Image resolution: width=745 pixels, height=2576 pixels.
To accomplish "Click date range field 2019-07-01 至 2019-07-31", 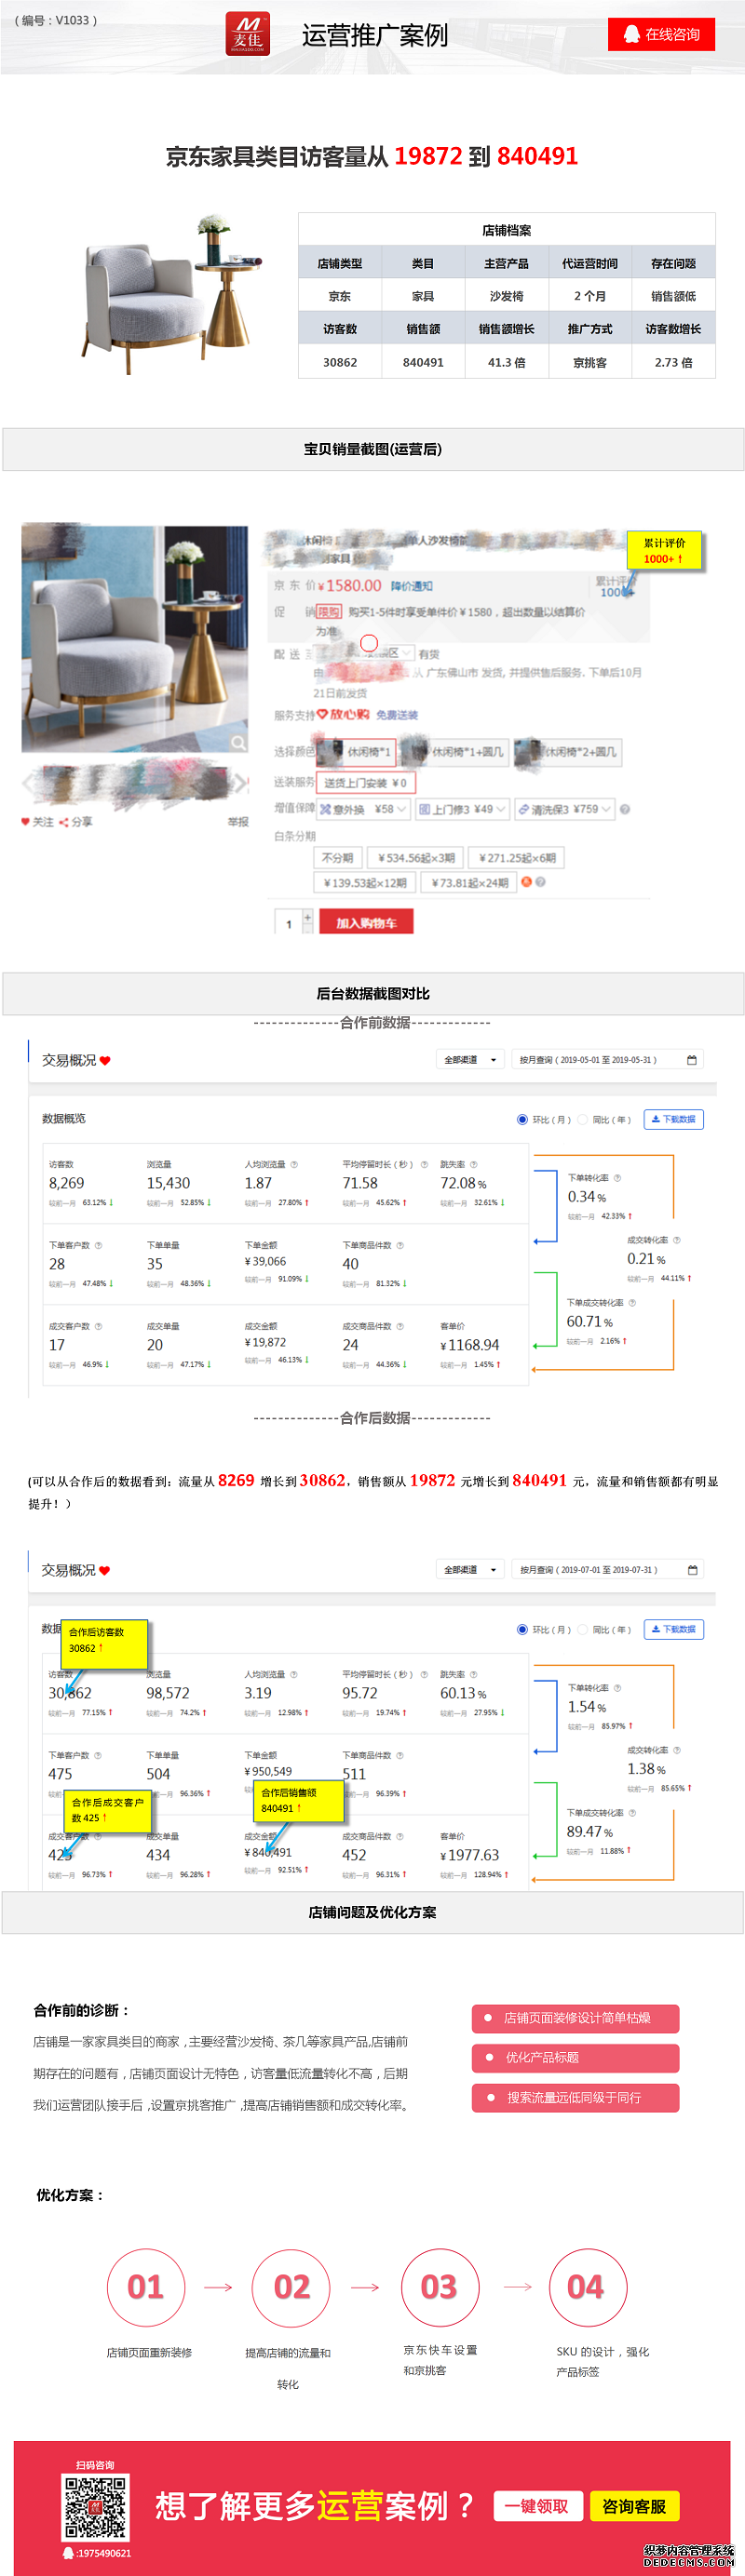I will coord(608,1570).
